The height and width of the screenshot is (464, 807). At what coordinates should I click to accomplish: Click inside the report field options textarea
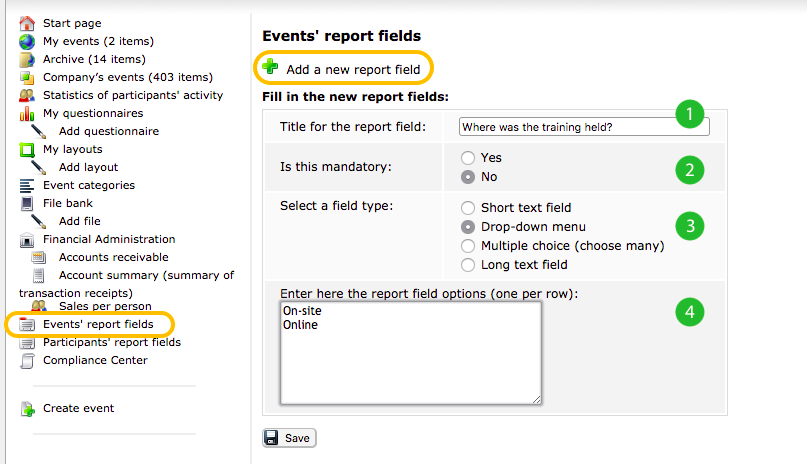click(x=411, y=353)
